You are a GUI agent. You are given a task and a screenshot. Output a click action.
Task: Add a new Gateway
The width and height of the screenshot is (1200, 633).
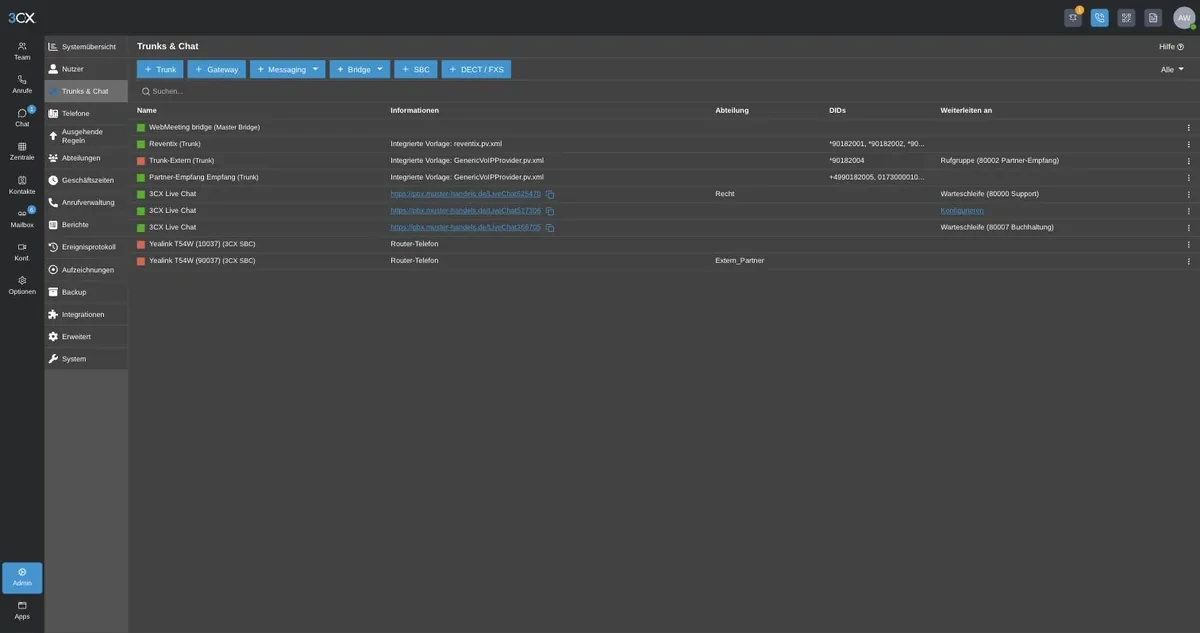(x=216, y=69)
